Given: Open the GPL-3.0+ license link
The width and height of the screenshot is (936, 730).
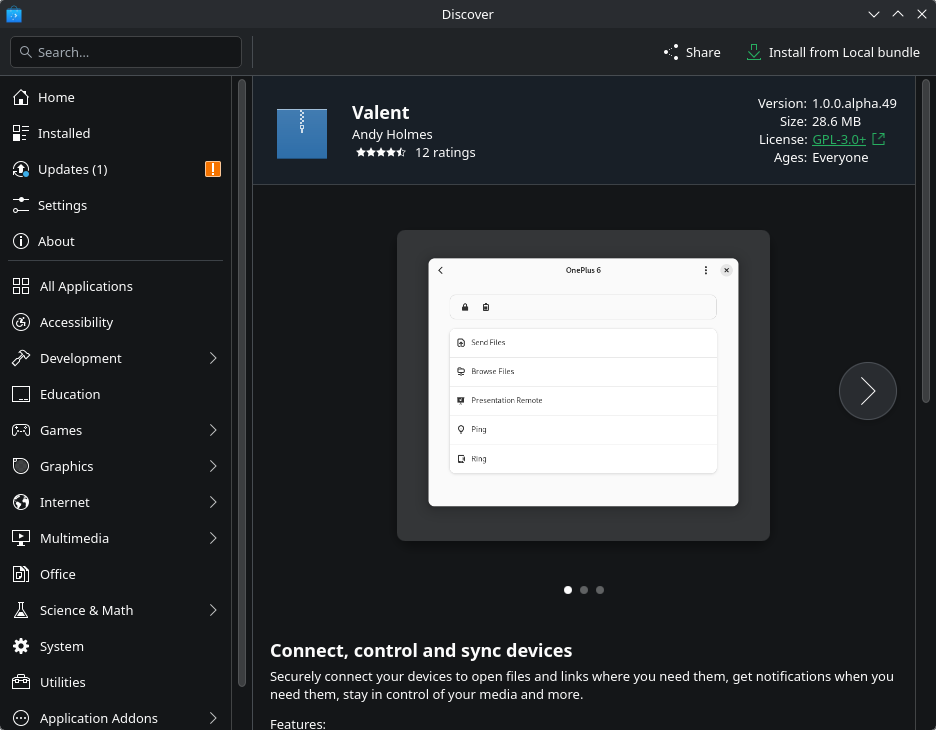Looking at the screenshot, I should [839, 139].
